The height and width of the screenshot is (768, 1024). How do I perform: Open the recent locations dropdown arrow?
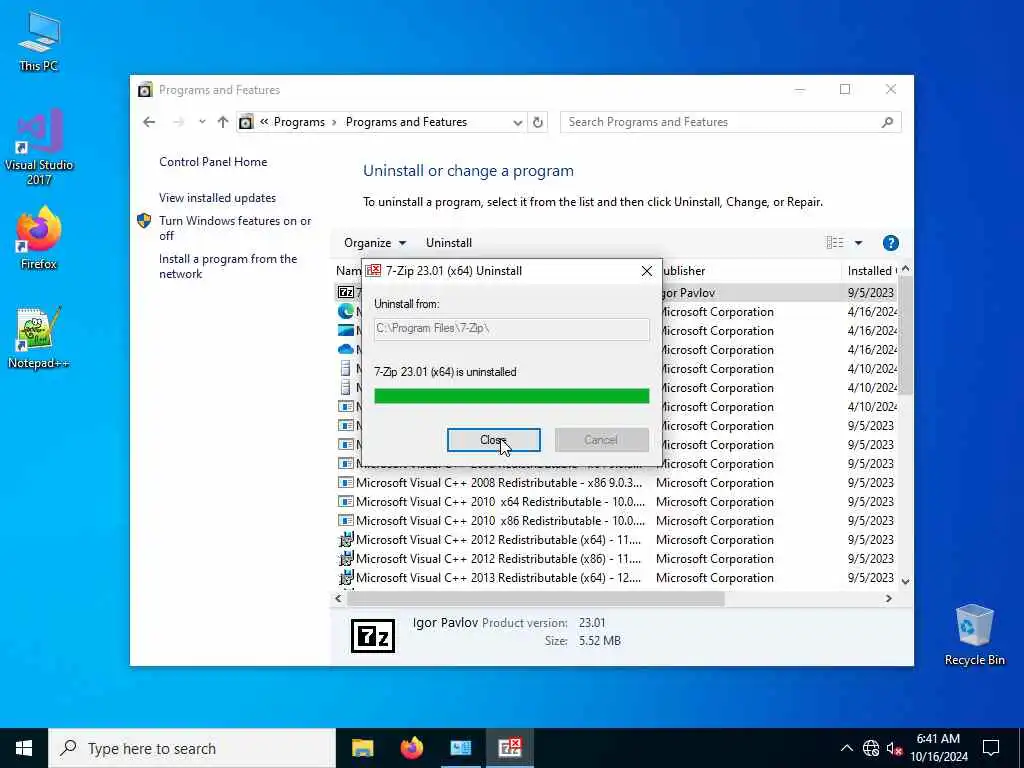(x=202, y=122)
